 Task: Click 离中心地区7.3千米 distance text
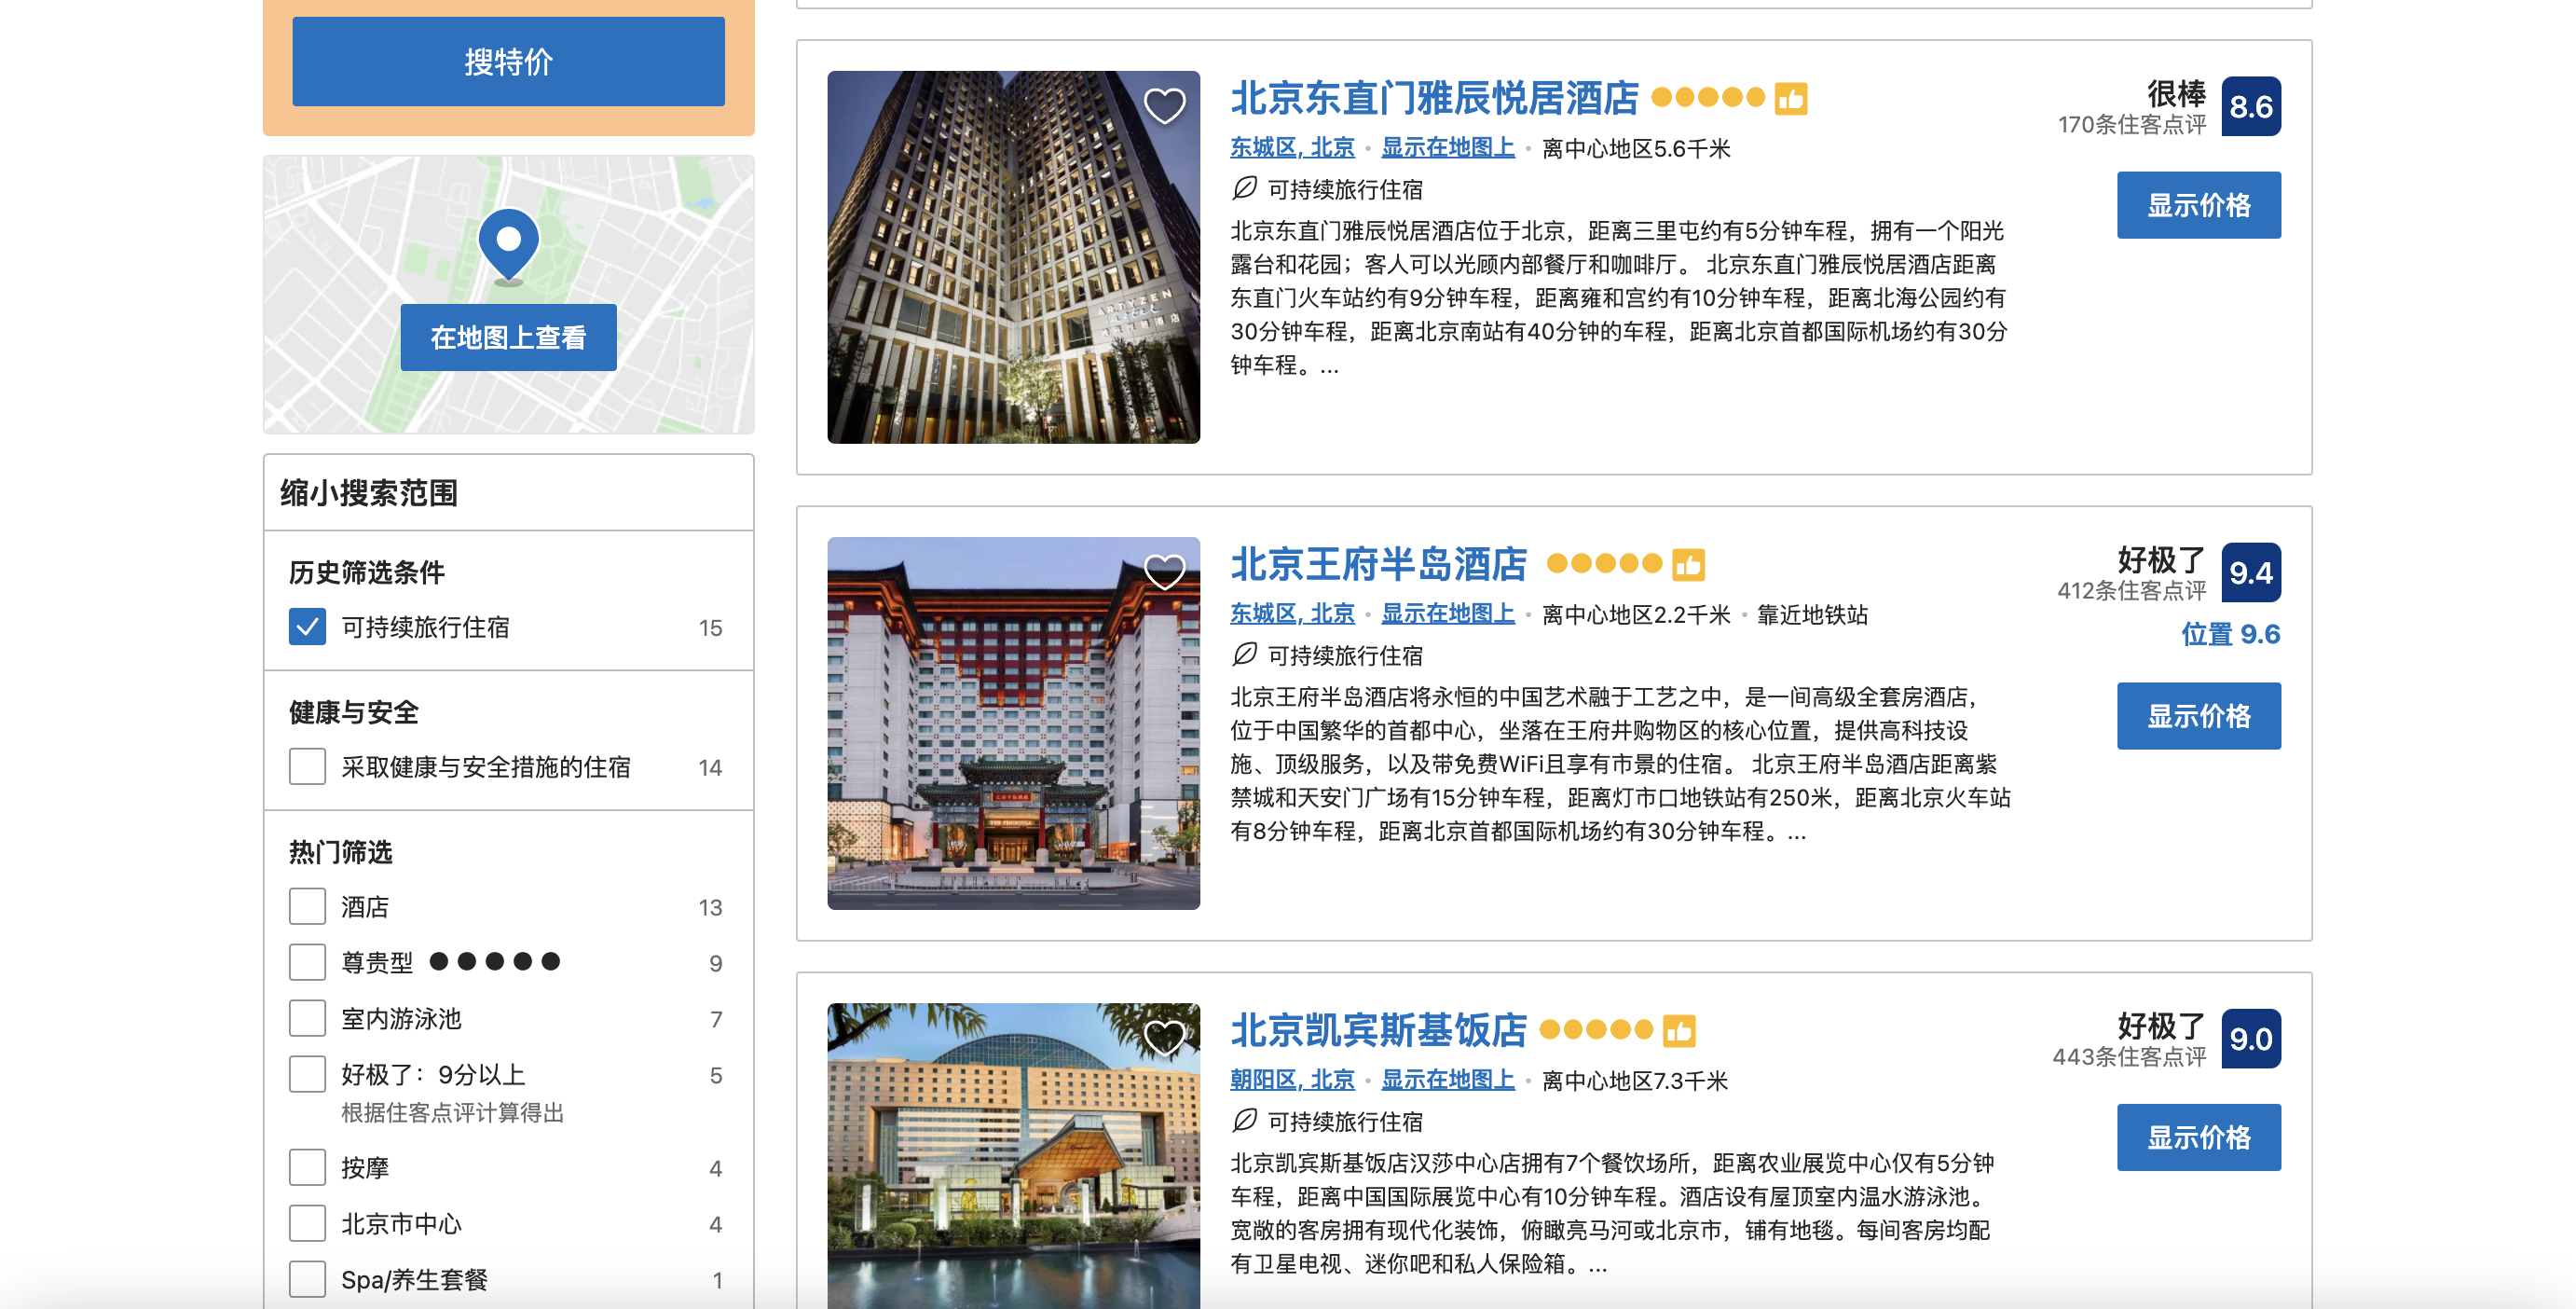click(1635, 1080)
